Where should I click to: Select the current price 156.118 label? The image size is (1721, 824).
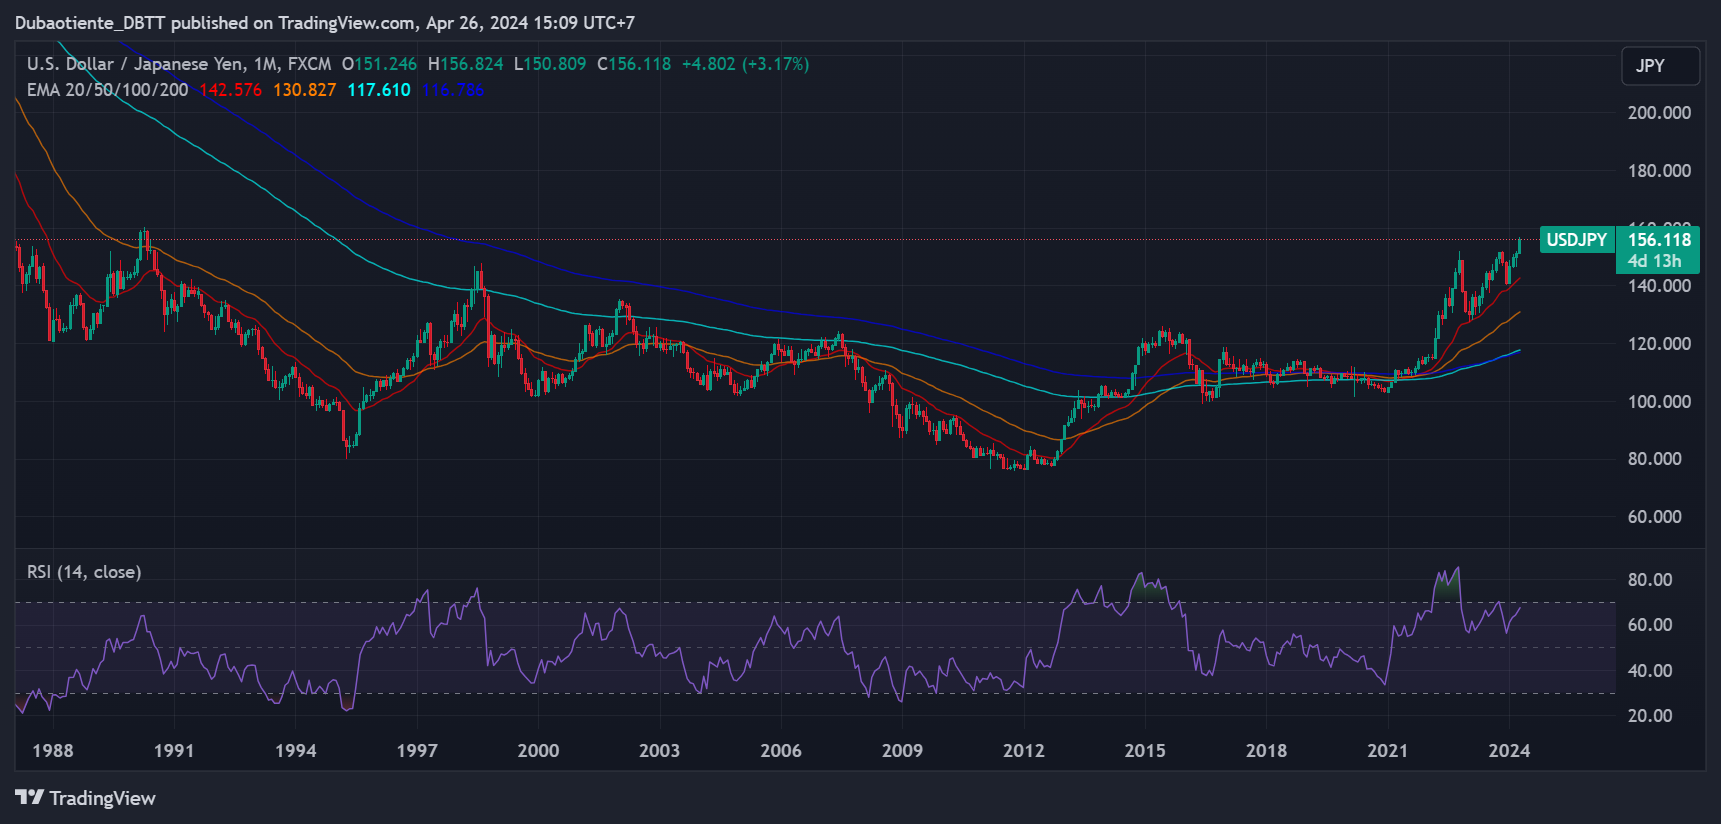[x=1659, y=240]
